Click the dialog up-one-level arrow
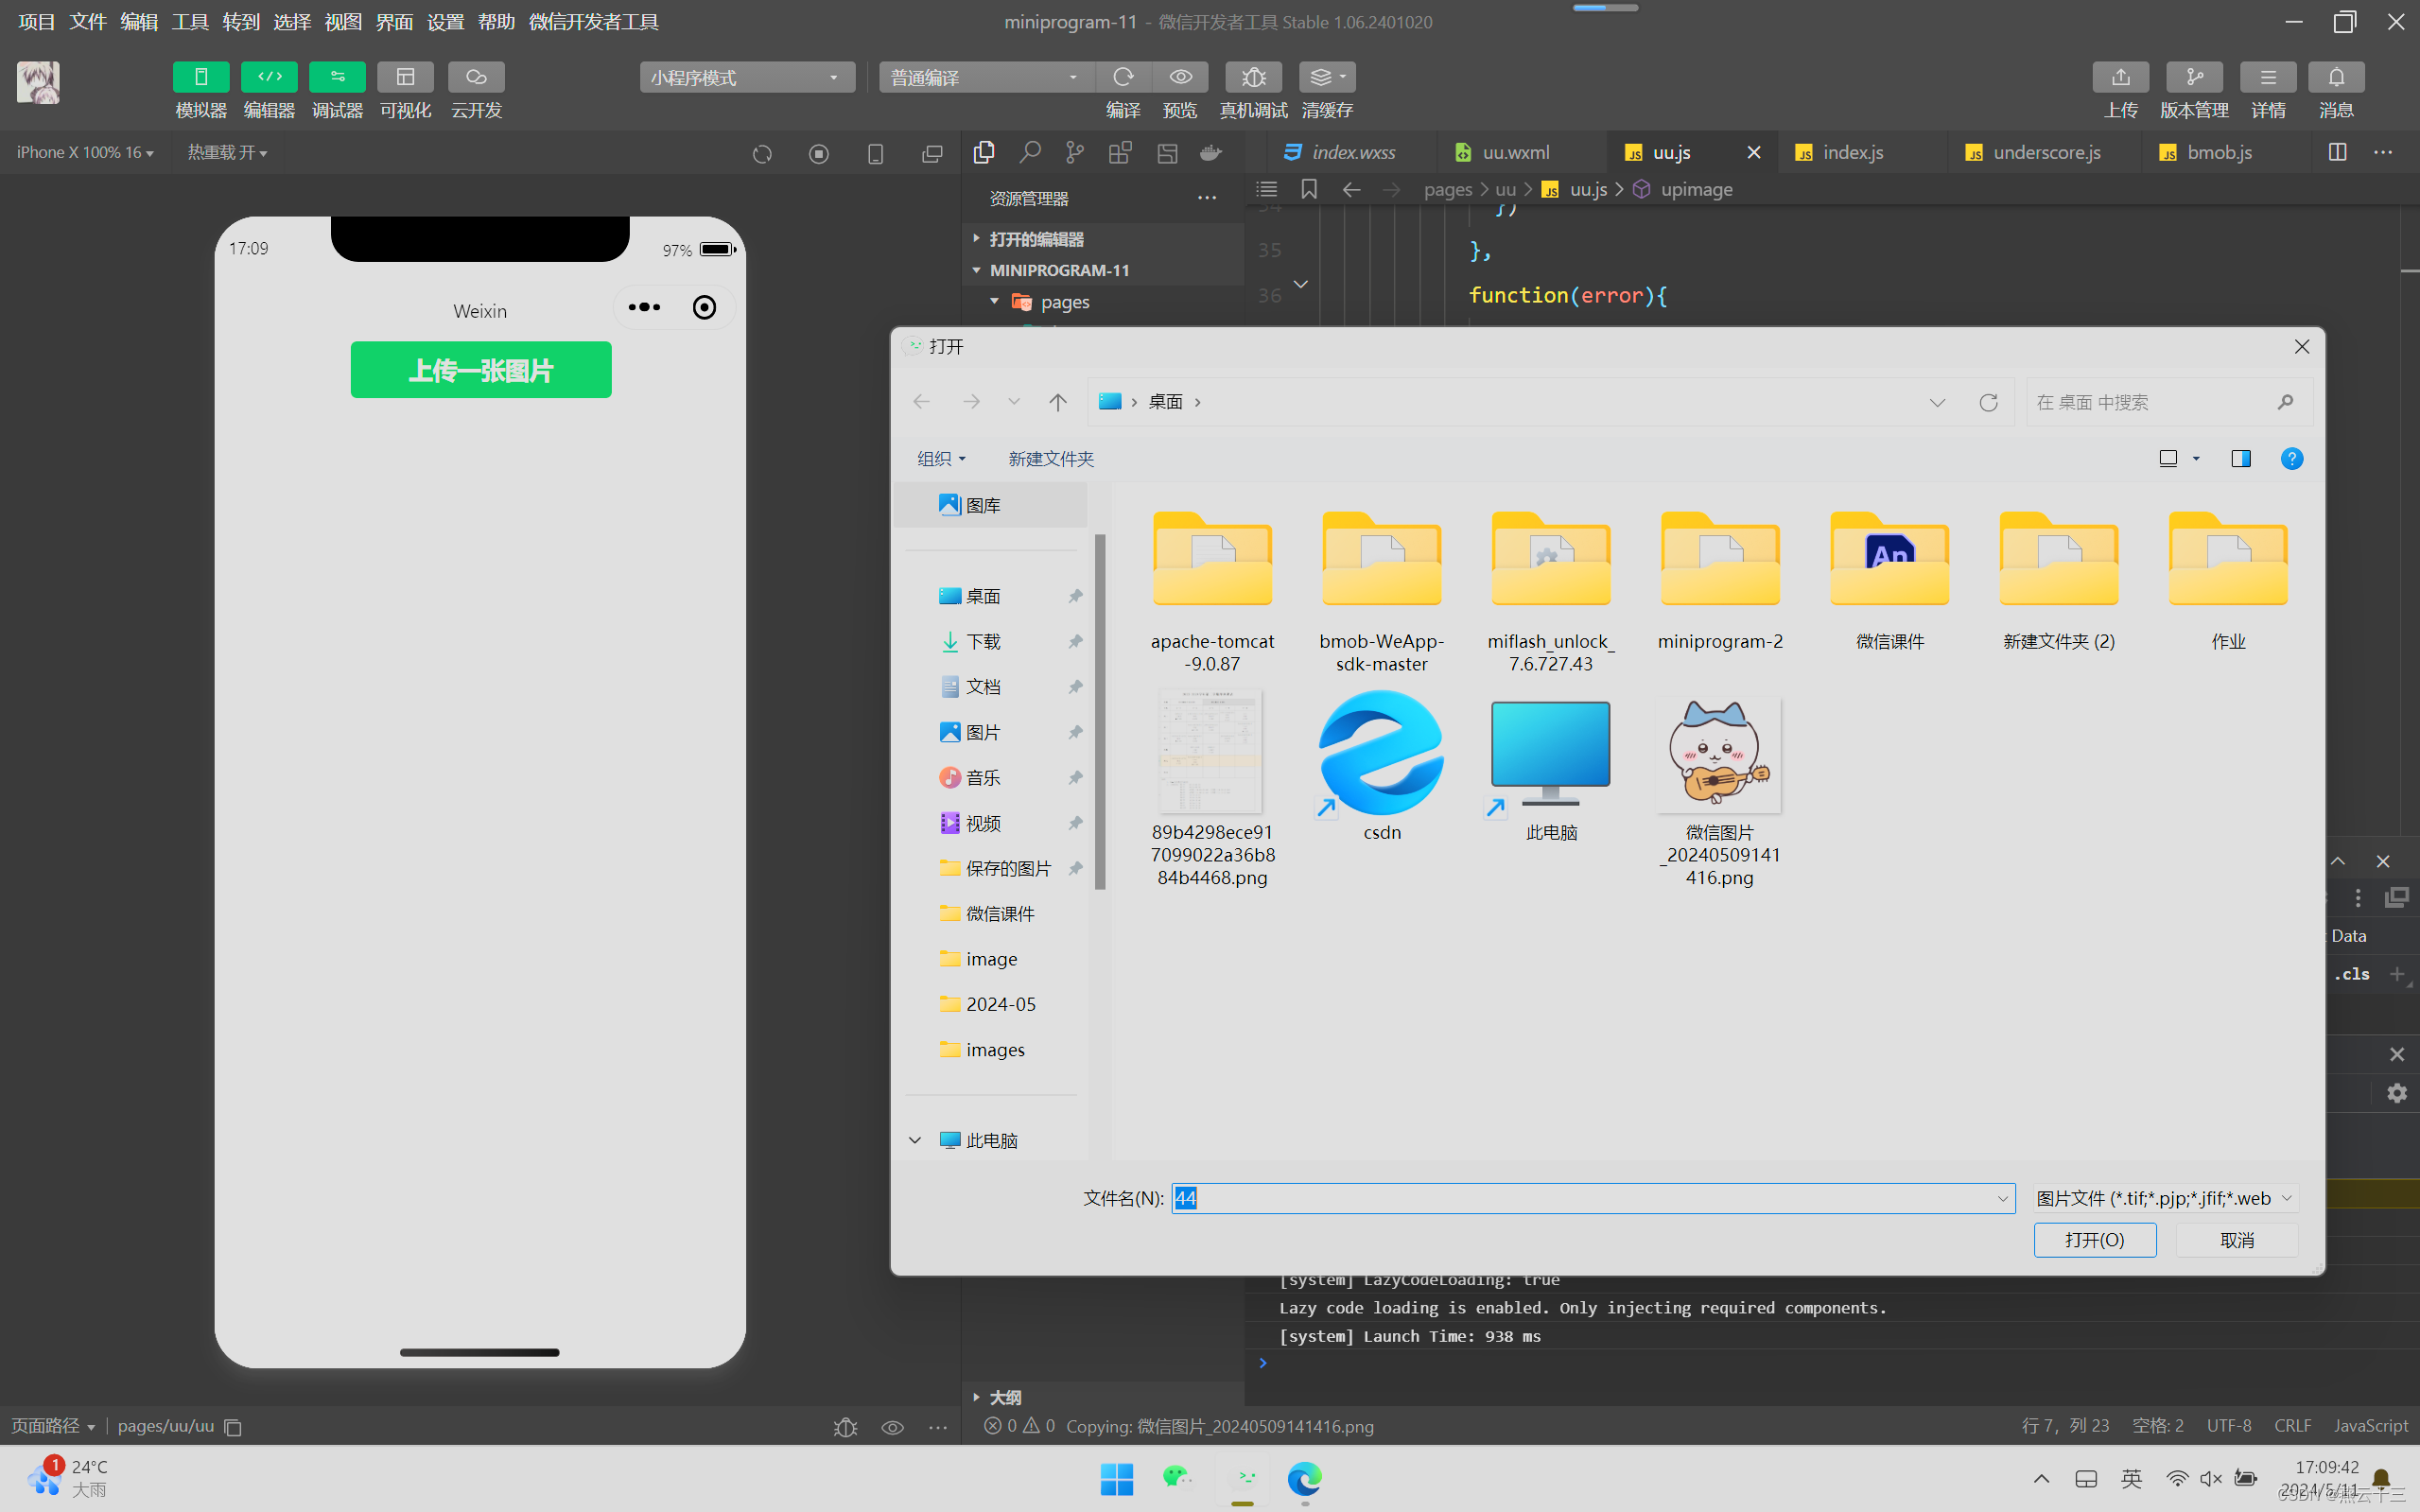 pyautogui.click(x=1058, y=402)
